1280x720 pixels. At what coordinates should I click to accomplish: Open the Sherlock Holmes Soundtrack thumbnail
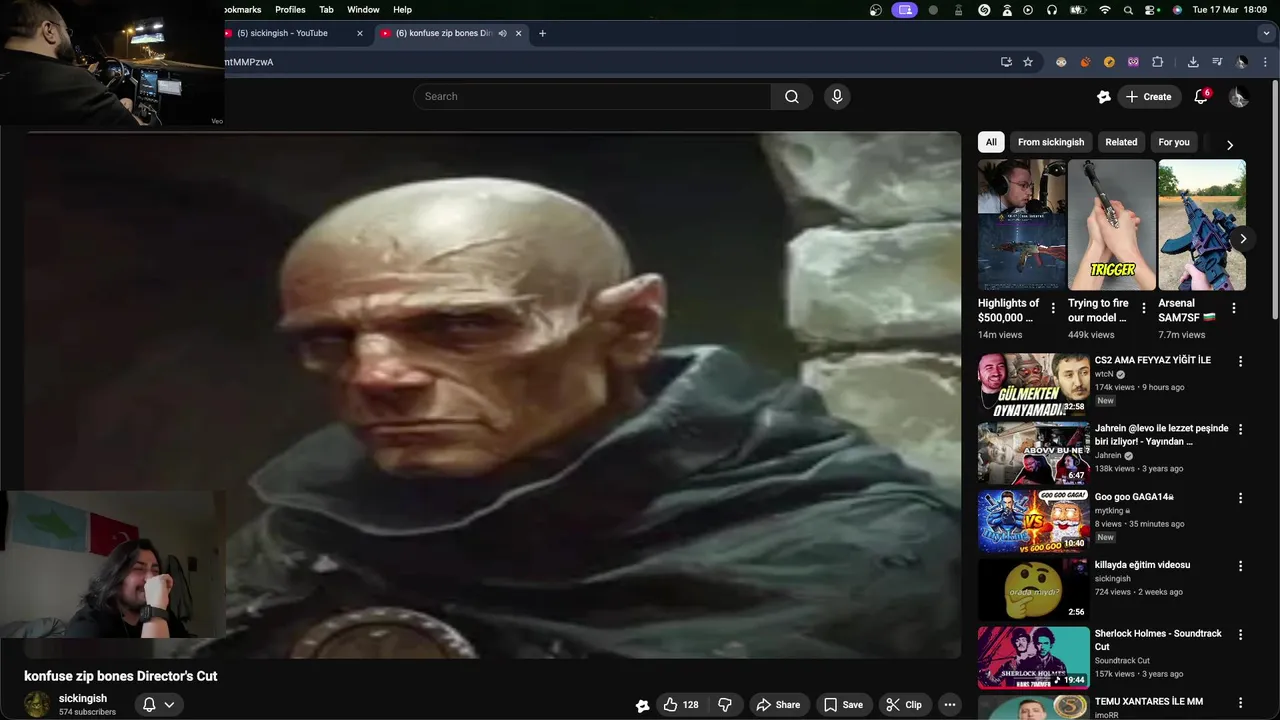click(x=1033, y=658)
